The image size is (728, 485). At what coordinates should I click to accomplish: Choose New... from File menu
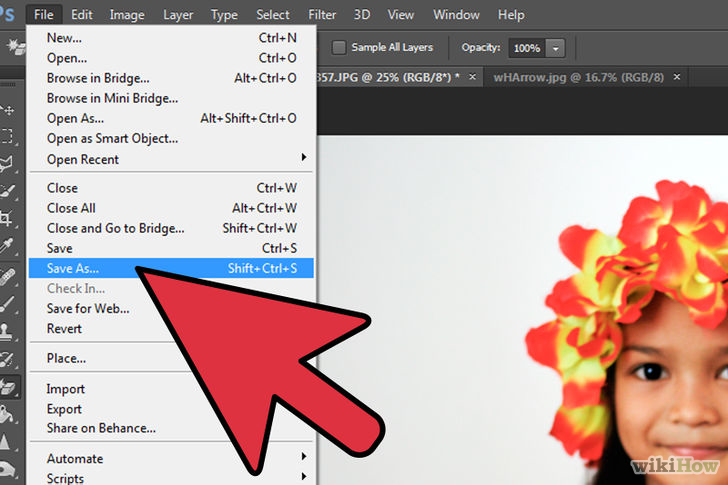171,38
